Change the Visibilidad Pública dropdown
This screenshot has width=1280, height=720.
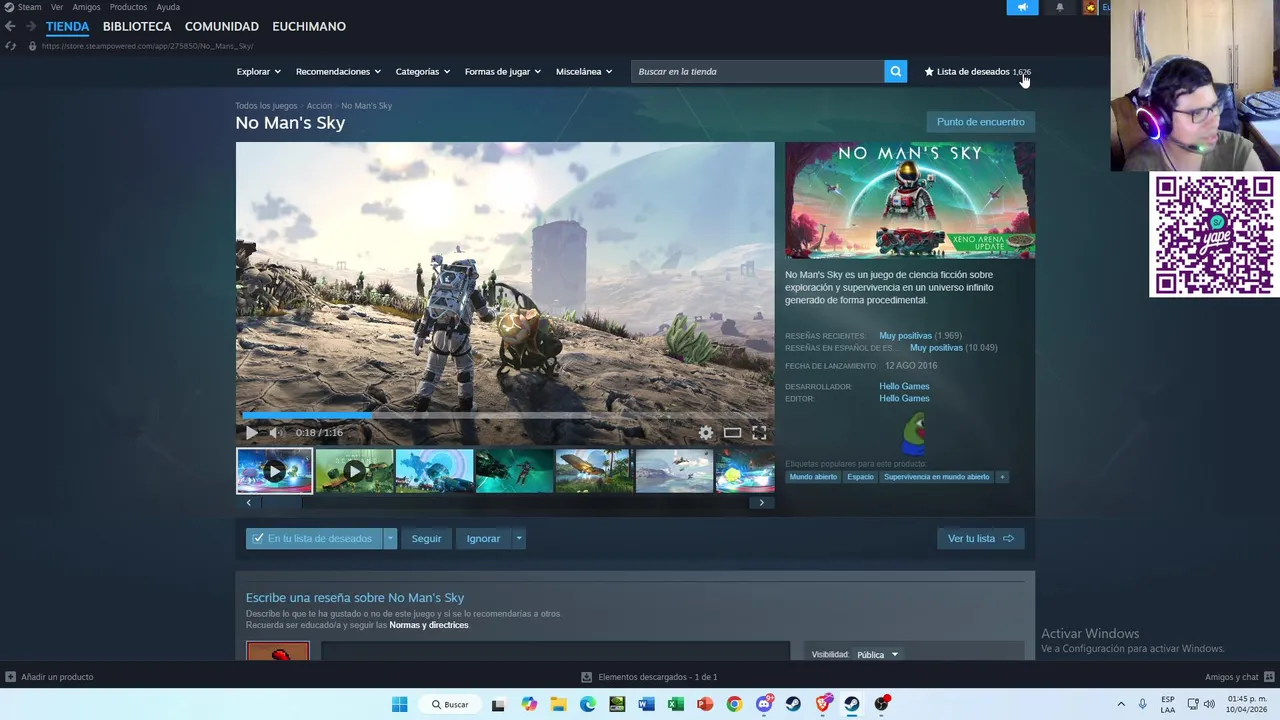pos(877,655)
